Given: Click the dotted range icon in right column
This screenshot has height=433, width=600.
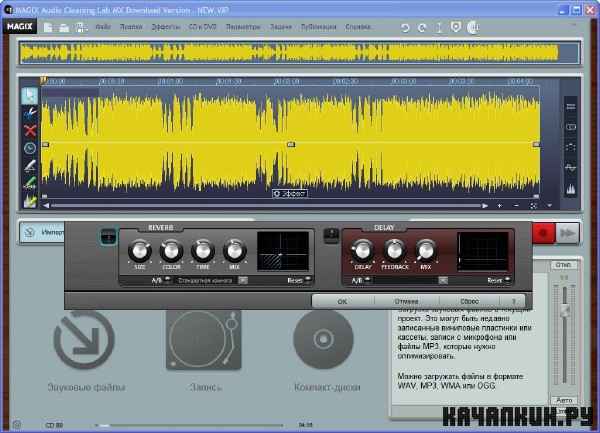Looking at the screenshot, I should click(x=571, y=147).
